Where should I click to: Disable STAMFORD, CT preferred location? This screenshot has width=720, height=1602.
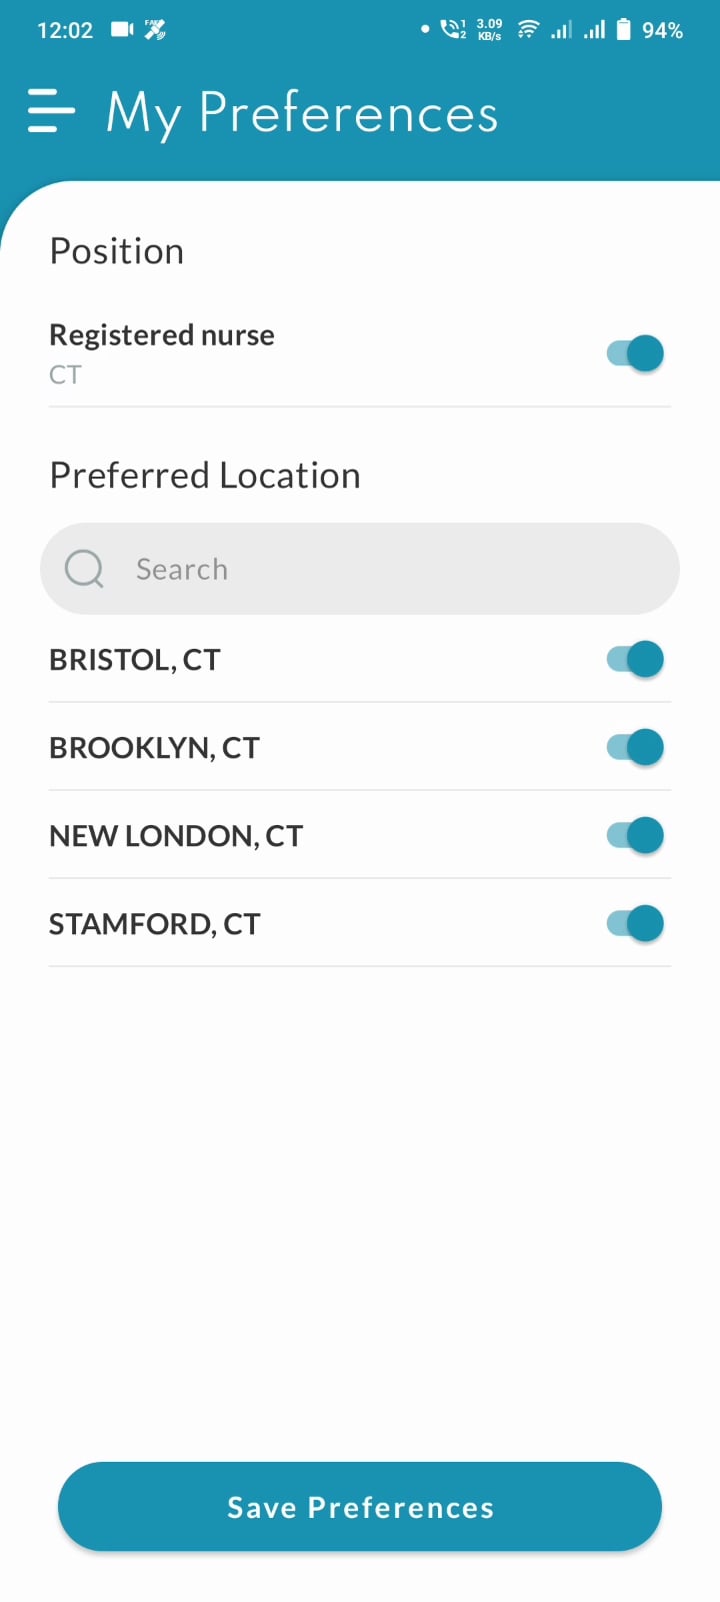635,923
